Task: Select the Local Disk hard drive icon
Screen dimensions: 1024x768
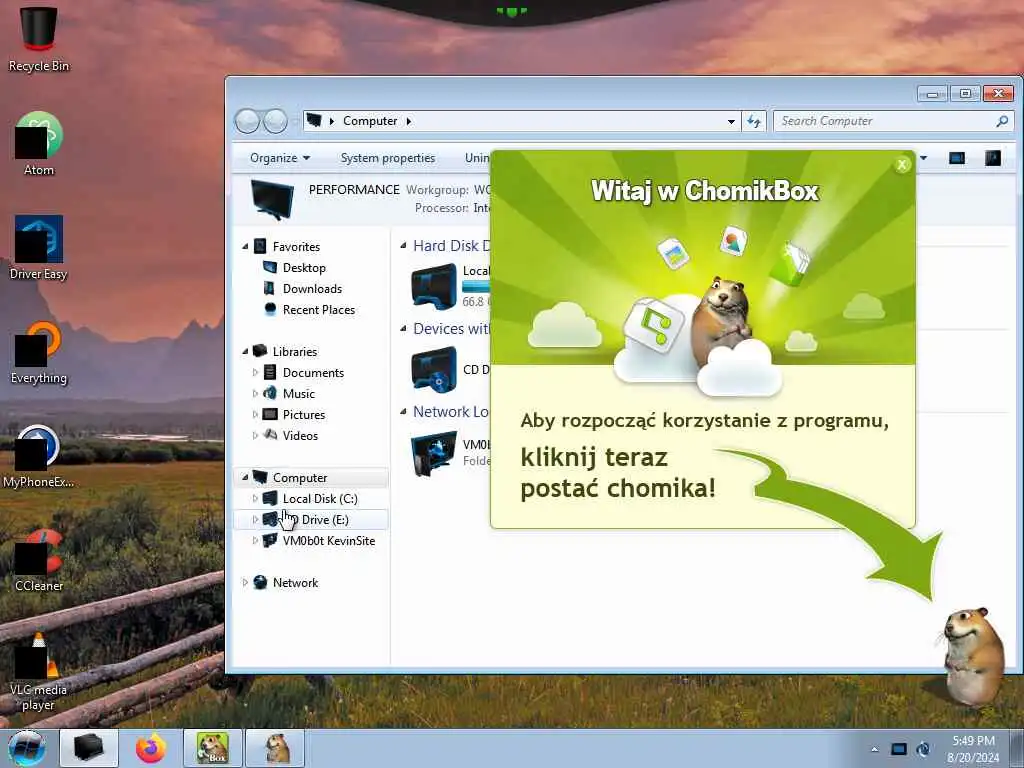Action: (434, 285)
